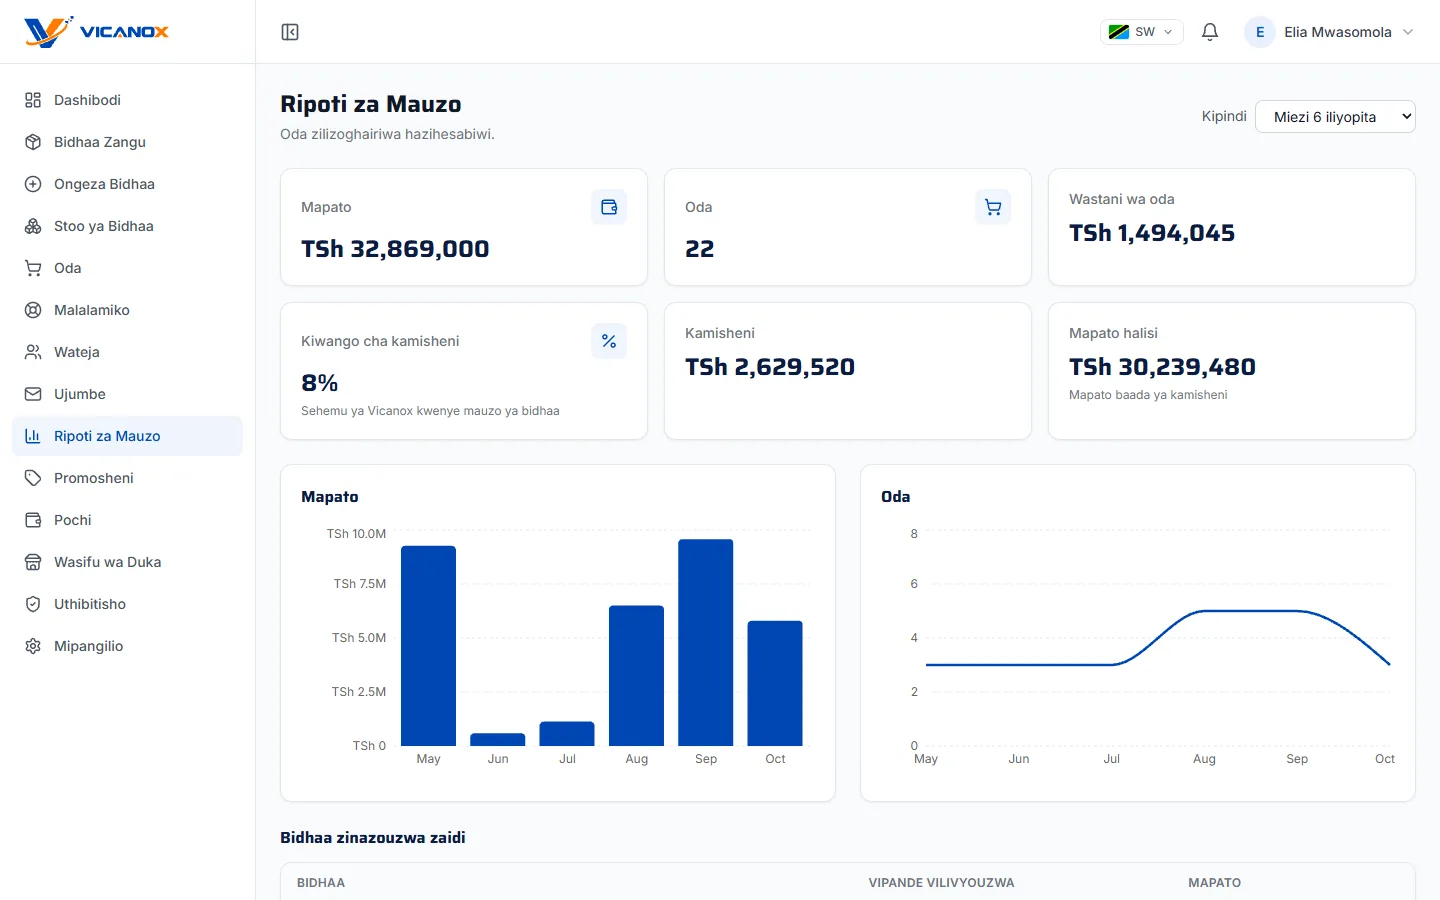1440x900 pixels.
Task: Open Dashibodi in the sidebar
Action: tap(127, 100)
